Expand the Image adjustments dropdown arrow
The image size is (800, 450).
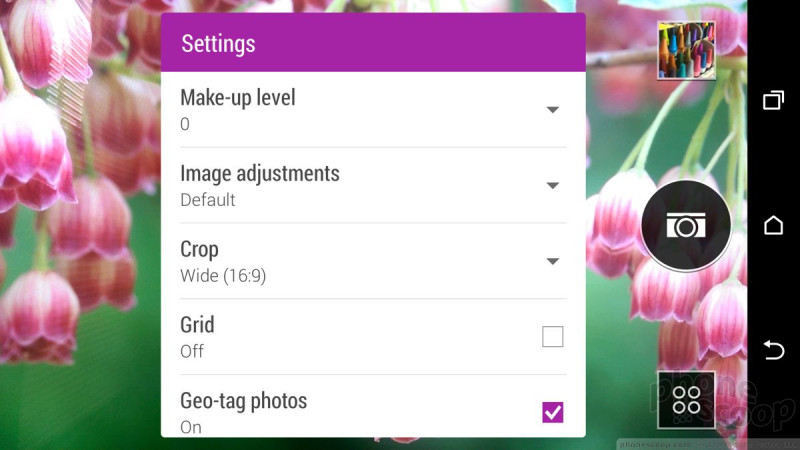point(553,185)
